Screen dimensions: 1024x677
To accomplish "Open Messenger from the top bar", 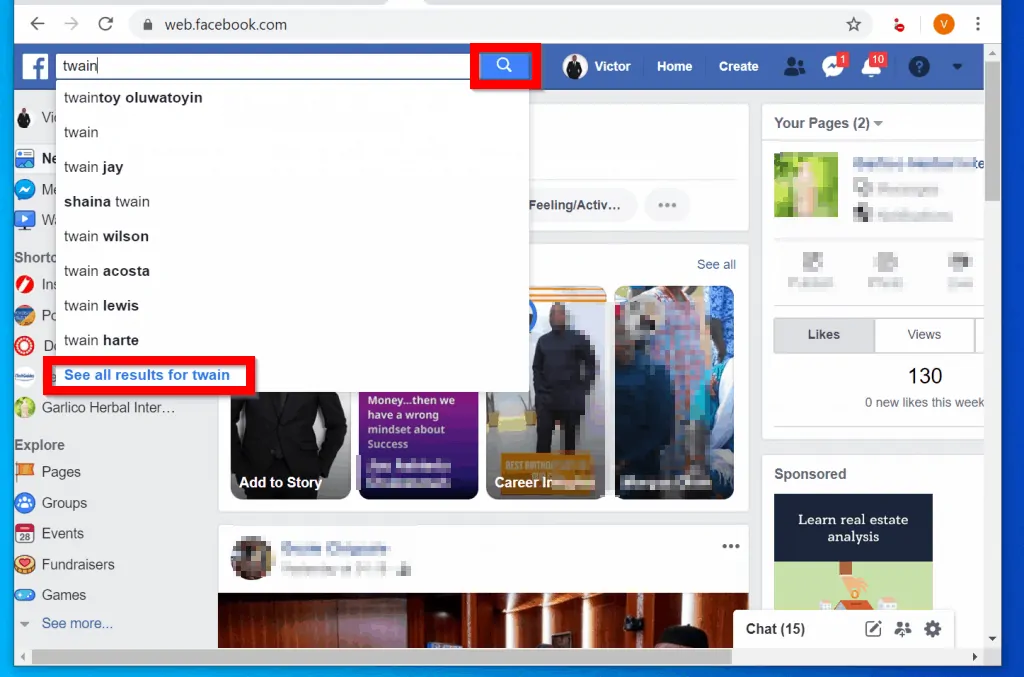I will (833, 65).
